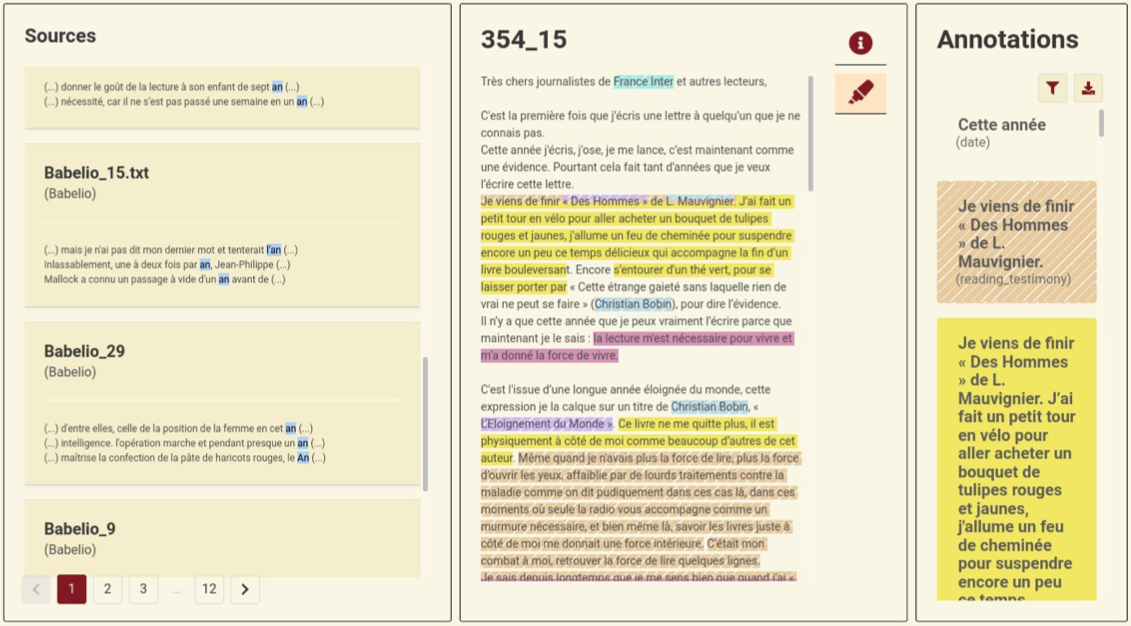This screenshot has width=1131, height=626.
Task: Select current page 1 button
Action: point(71,589)
